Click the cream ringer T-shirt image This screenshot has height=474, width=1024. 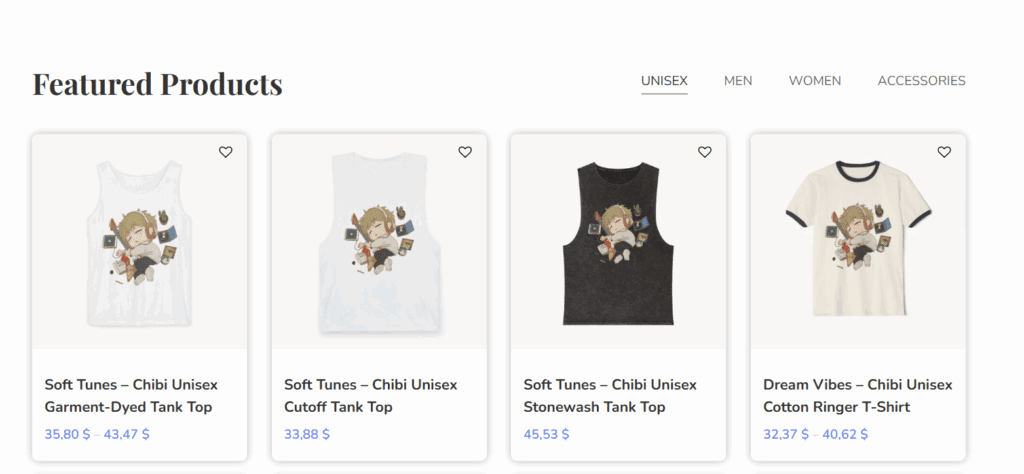coord(858,243)
